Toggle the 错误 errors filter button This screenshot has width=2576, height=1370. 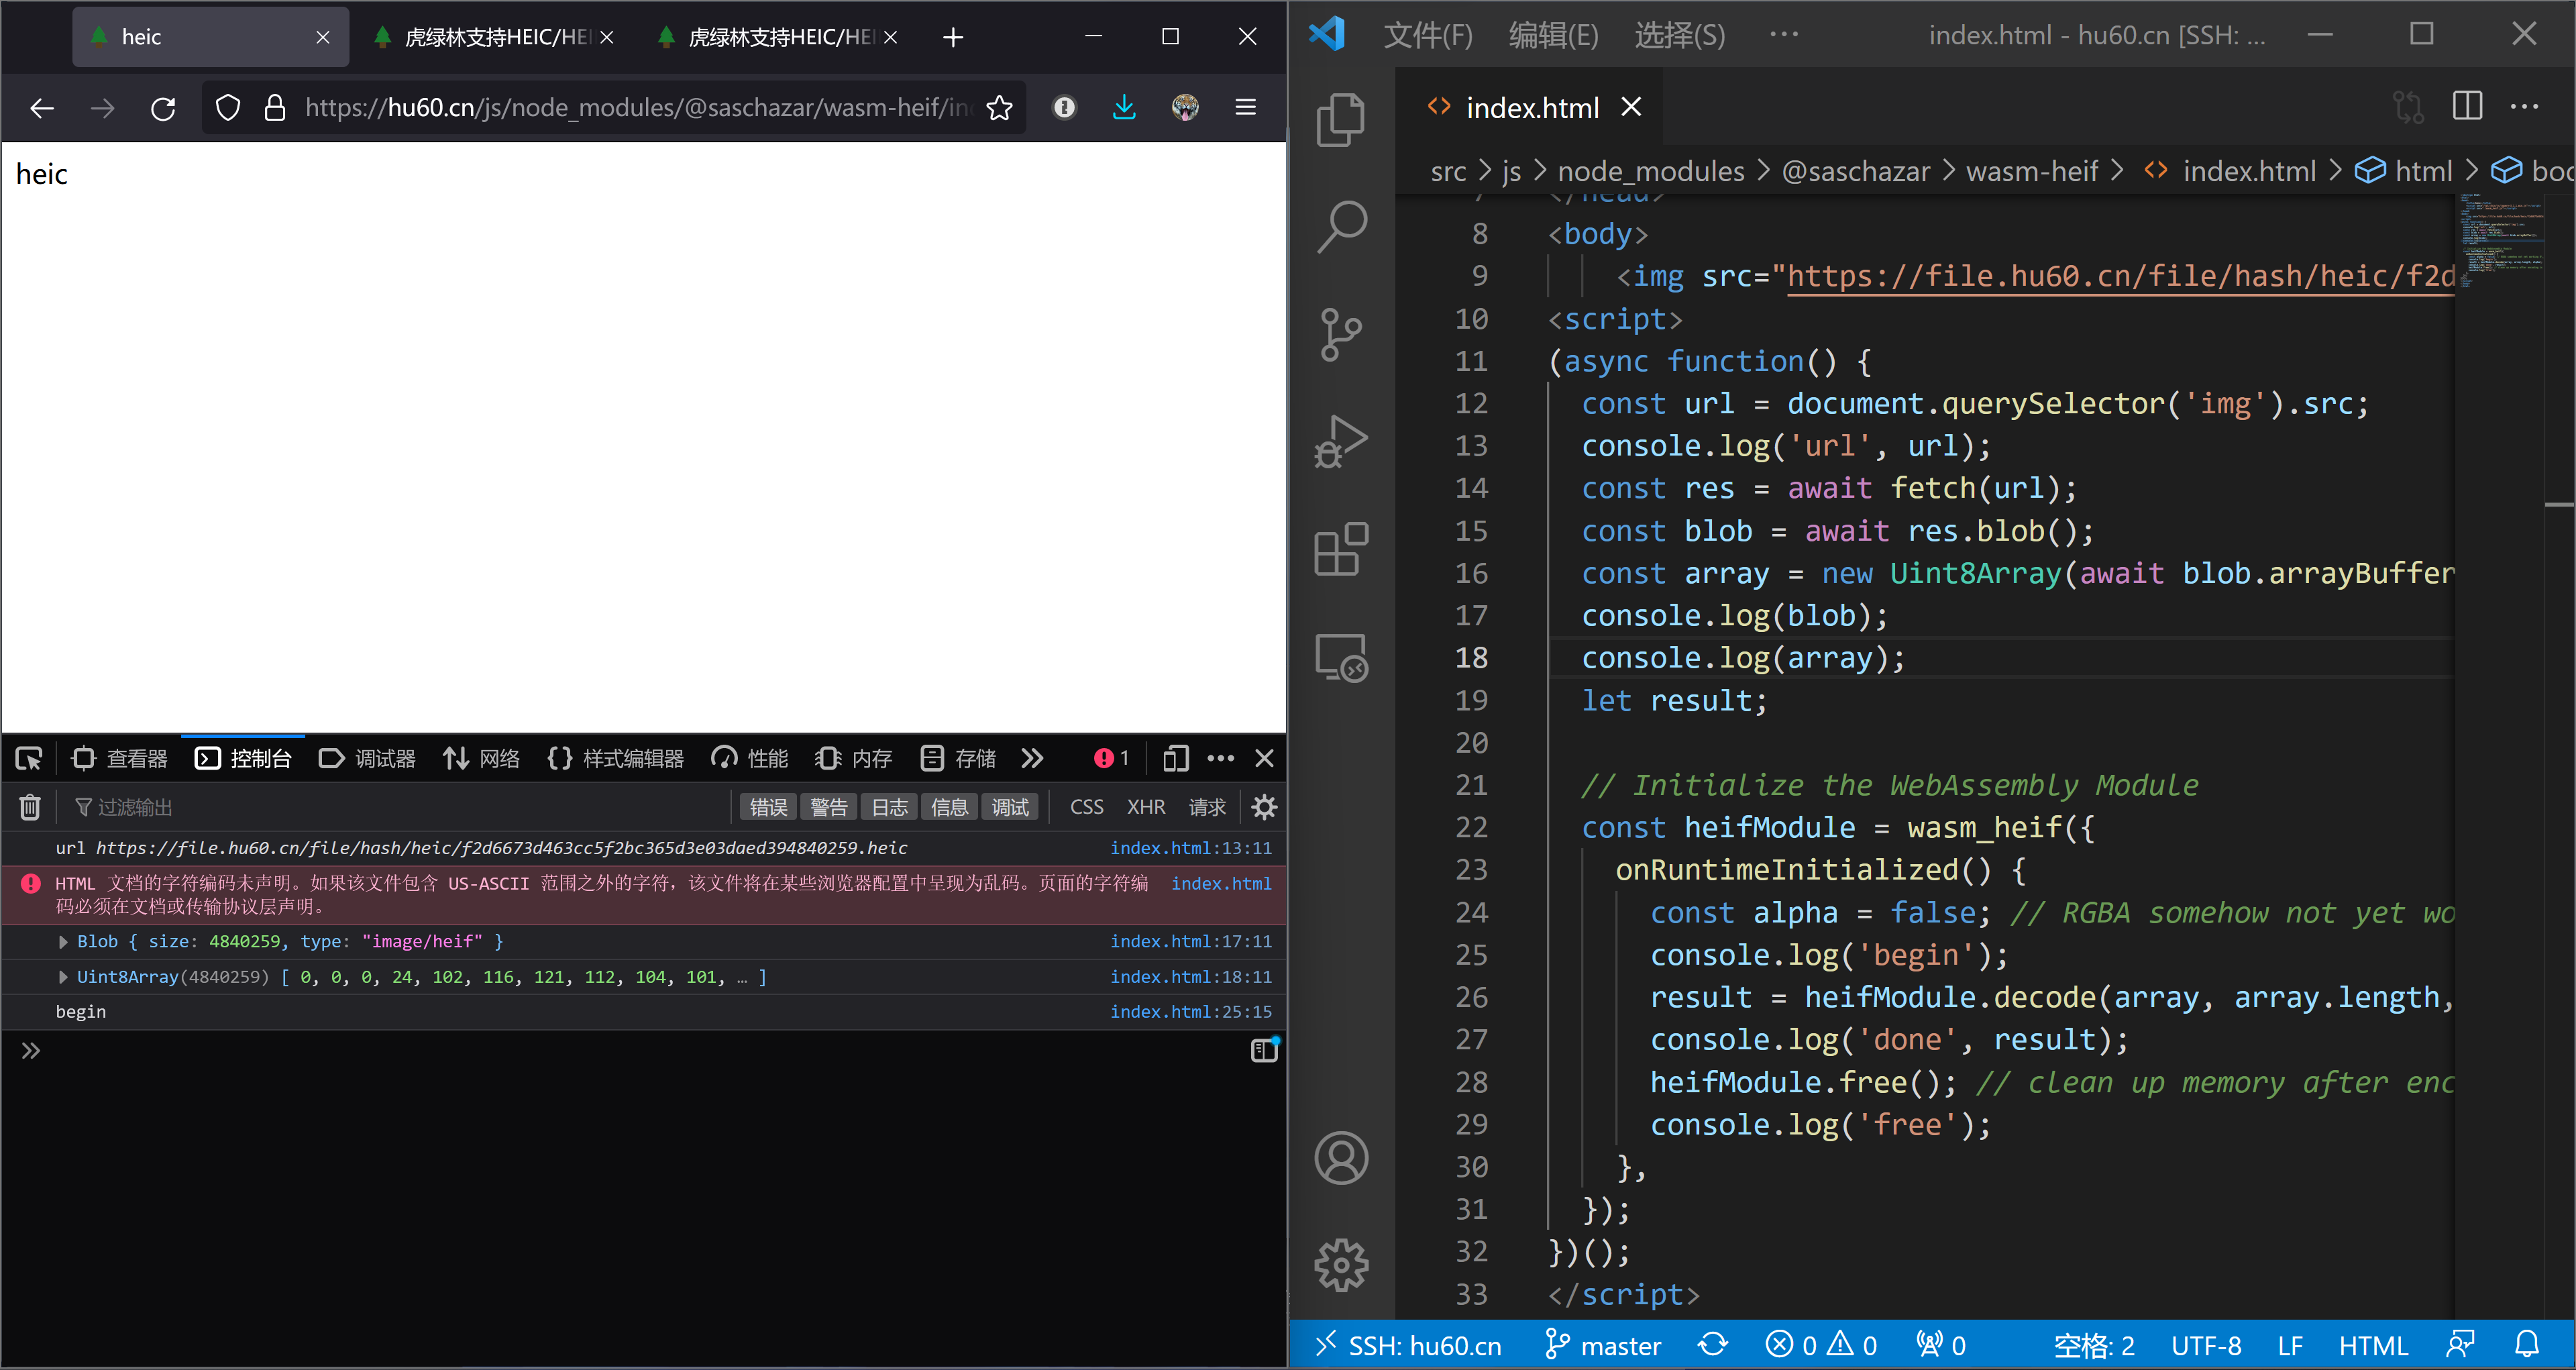click(x=768, y=807)
